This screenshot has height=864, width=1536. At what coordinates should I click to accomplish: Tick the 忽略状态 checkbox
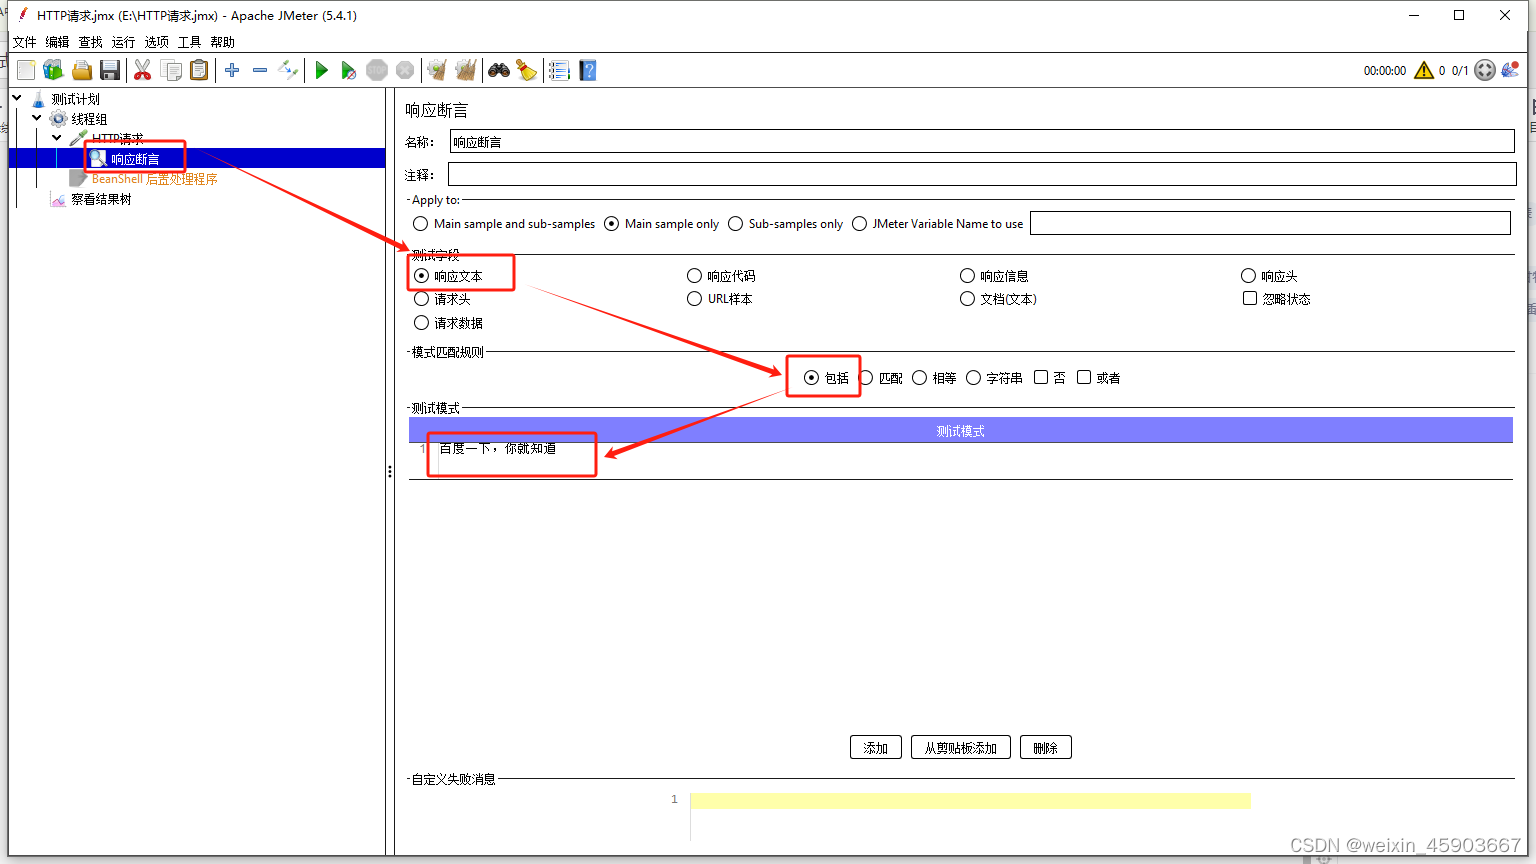pyautogui.click(x=1276, y=299)
